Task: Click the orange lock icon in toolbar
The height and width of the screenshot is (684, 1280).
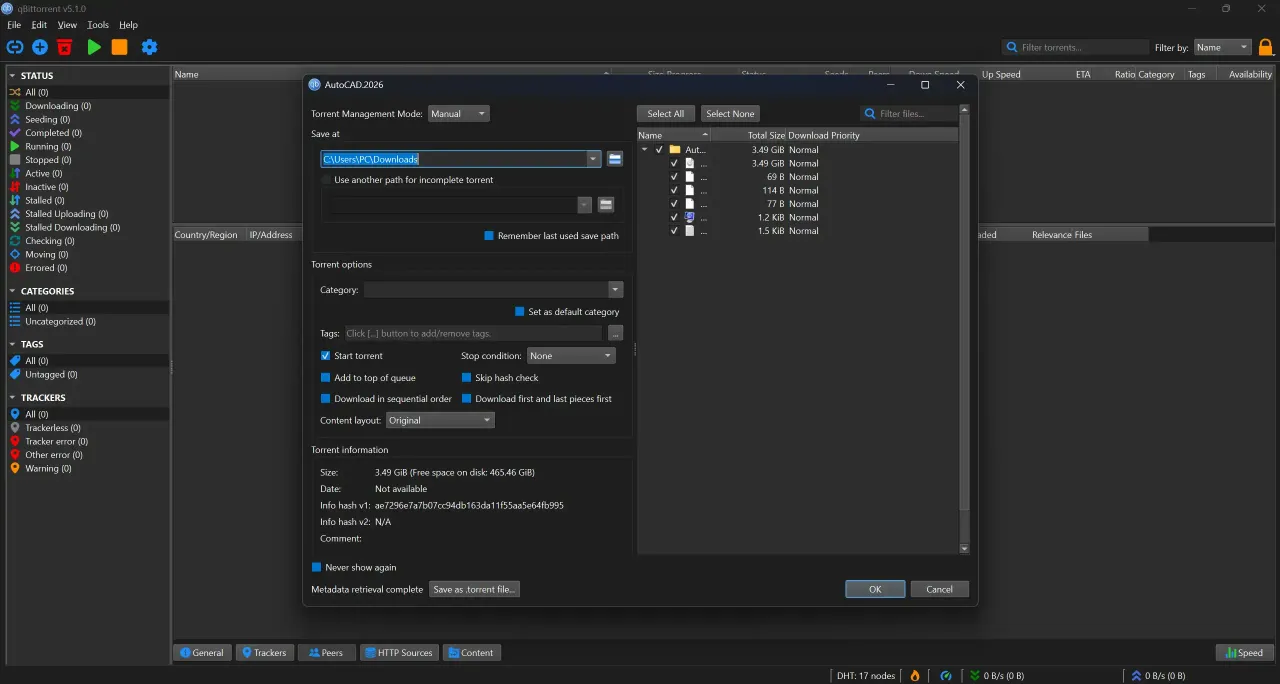Action: 1266,47
